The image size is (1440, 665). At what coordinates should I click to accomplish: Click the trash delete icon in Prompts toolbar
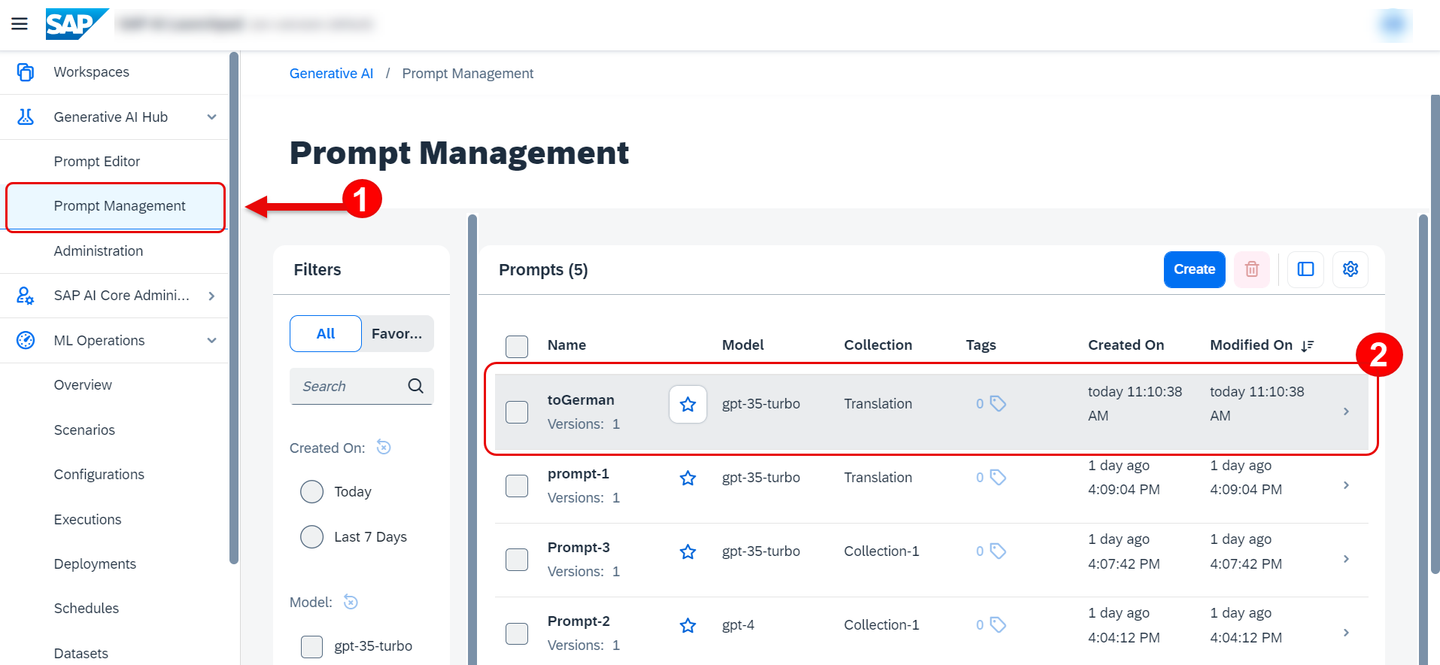click(x=1252, y=269)
